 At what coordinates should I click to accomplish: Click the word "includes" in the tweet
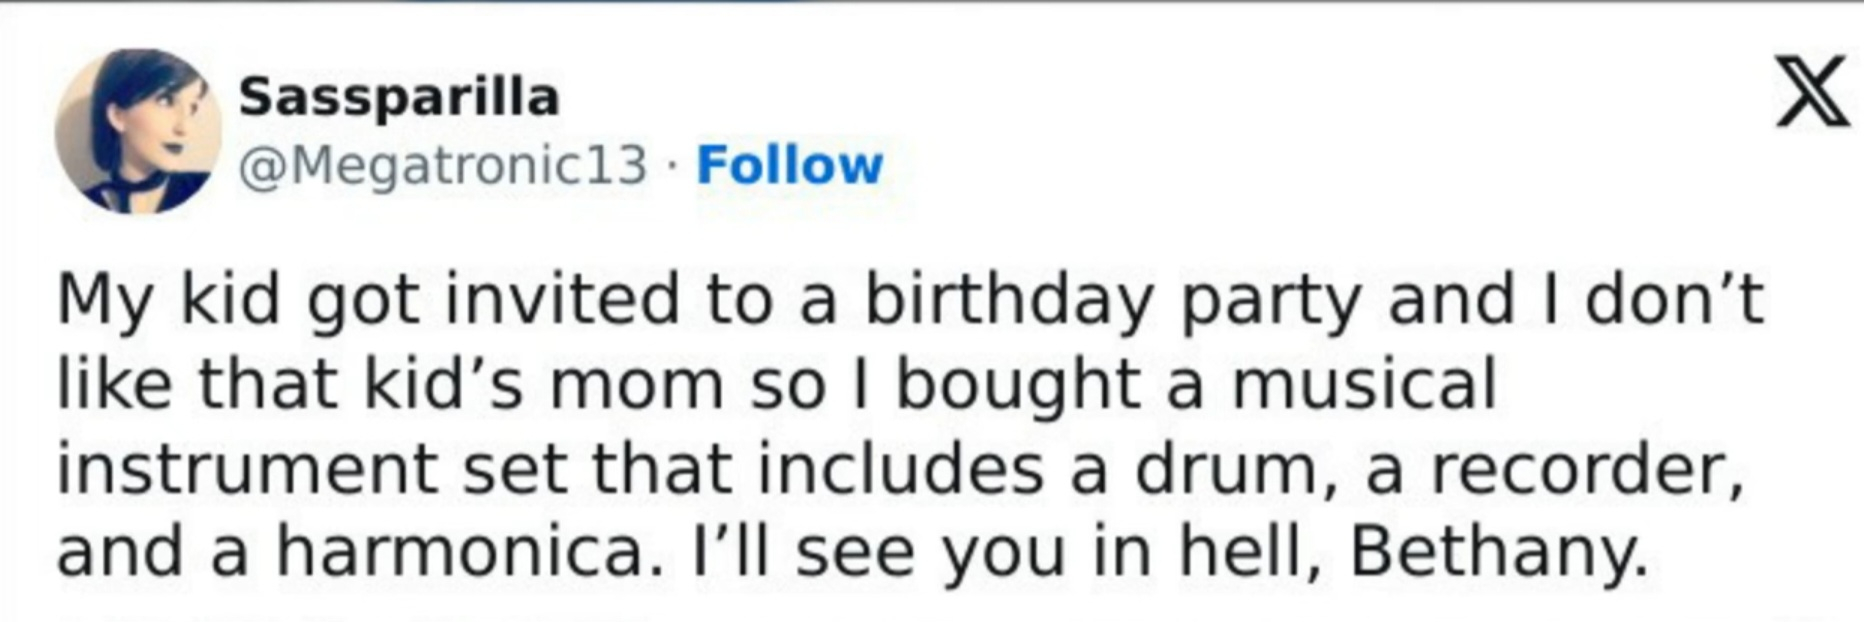click(x=900, y=467)
